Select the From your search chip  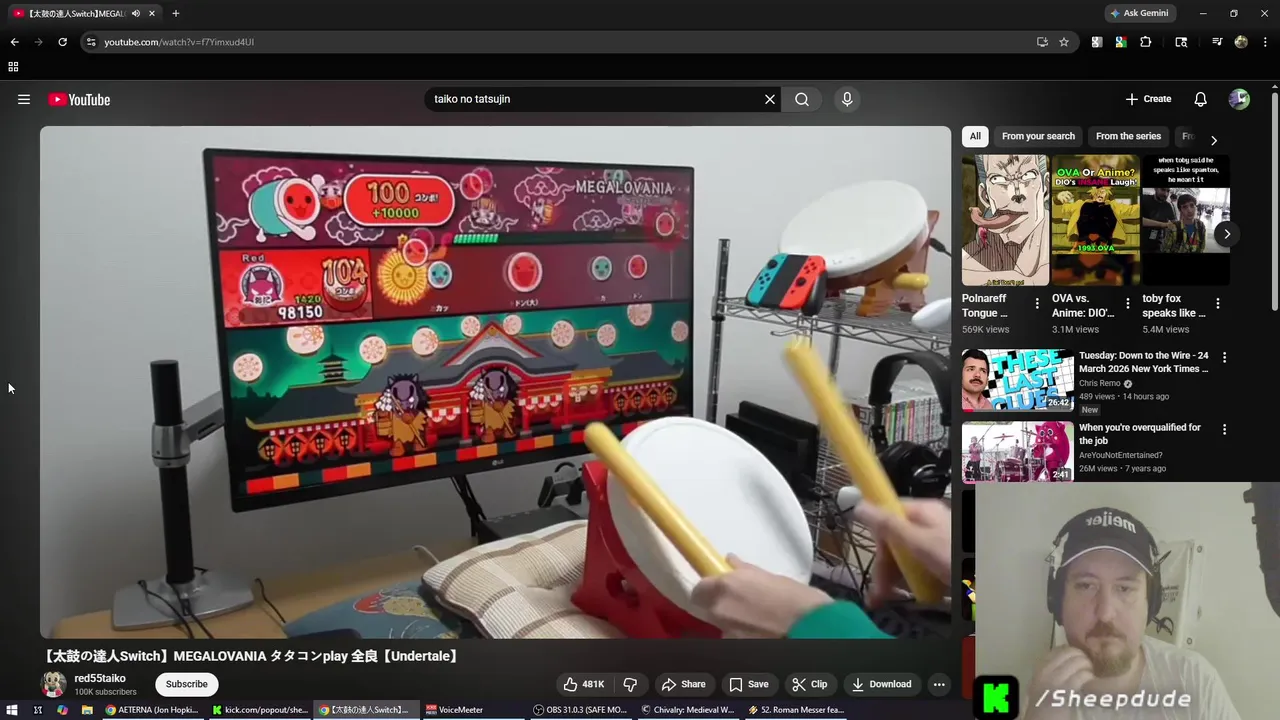tap(1038, 136)
